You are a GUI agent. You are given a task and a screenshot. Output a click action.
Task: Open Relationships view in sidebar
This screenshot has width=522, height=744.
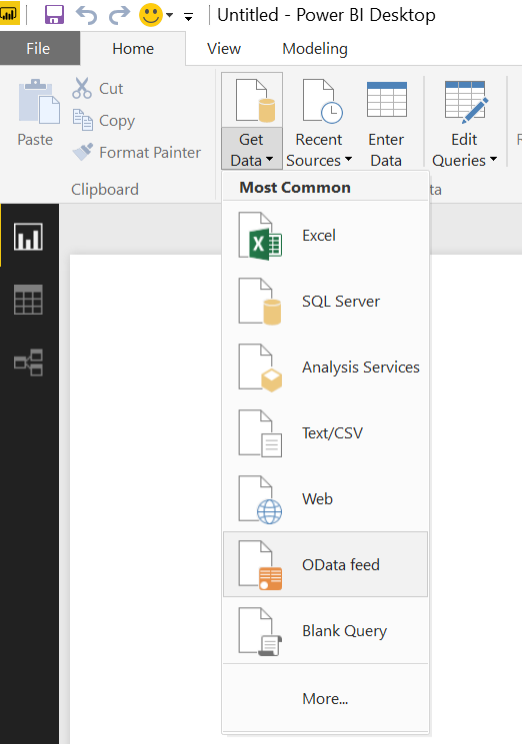(x=28, y=363)
